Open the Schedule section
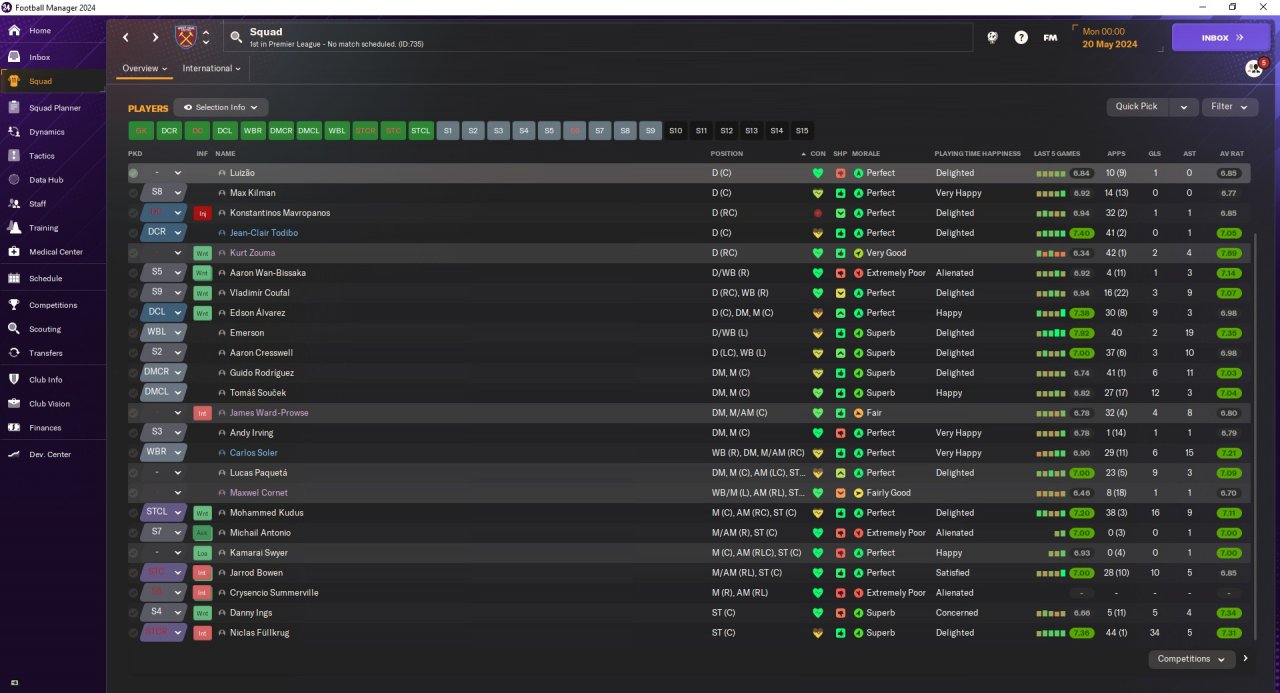Image resolution: width=1280 pixels, height=693 pixels. click(x=45, y=278)
